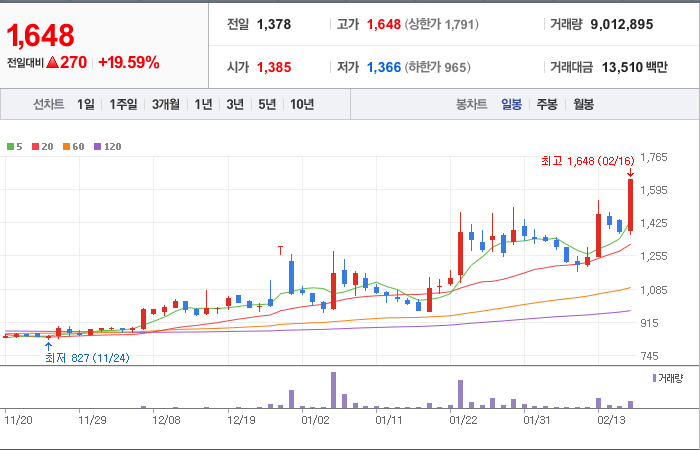This screenshot has height=450, width=700.
Task: Click the 1,255 price axis label
Action: tap(654, 256)
